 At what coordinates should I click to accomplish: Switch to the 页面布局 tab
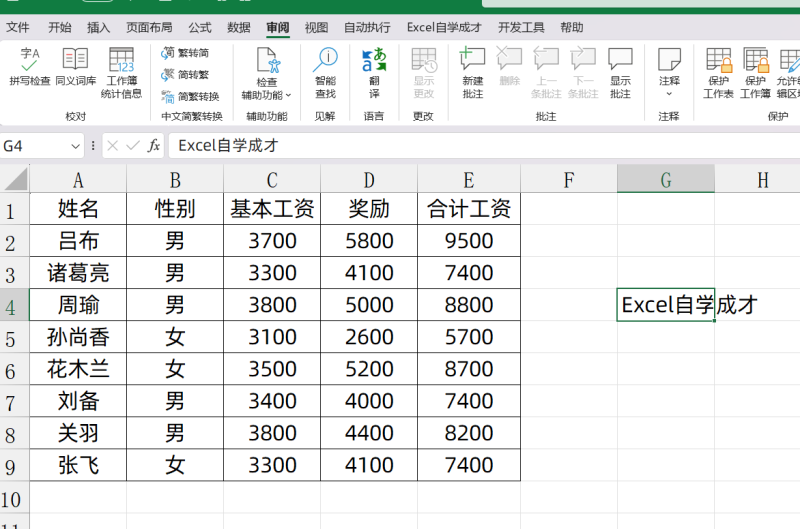coord(149,27)
